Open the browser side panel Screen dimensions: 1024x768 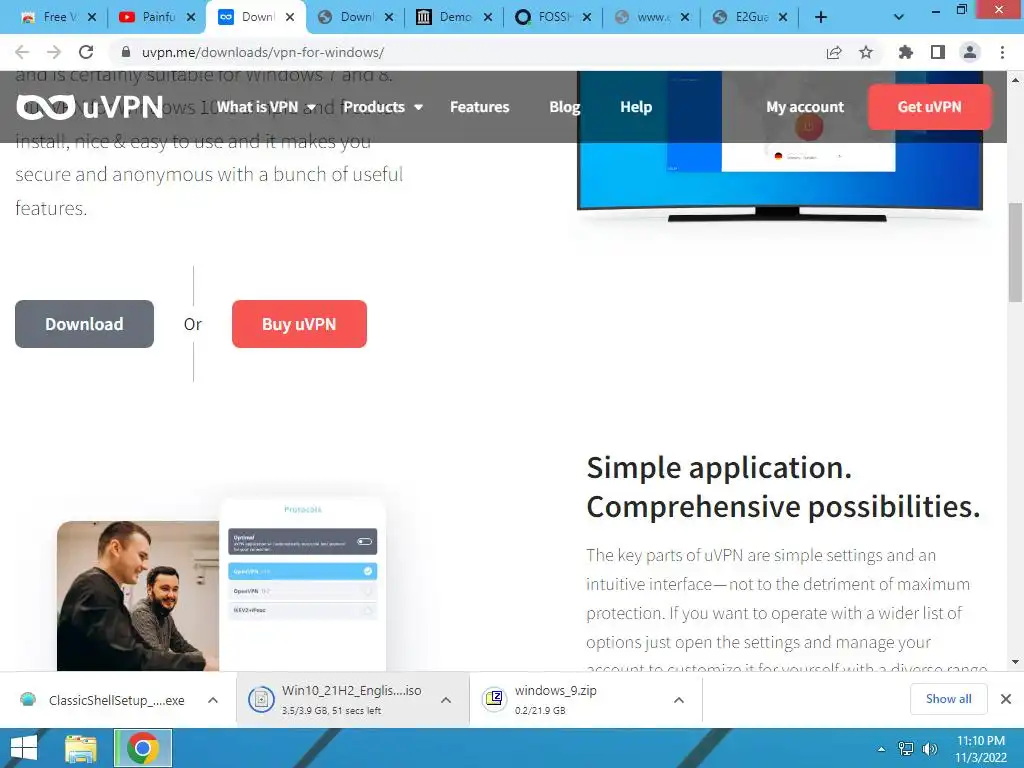tap(938, 52)
